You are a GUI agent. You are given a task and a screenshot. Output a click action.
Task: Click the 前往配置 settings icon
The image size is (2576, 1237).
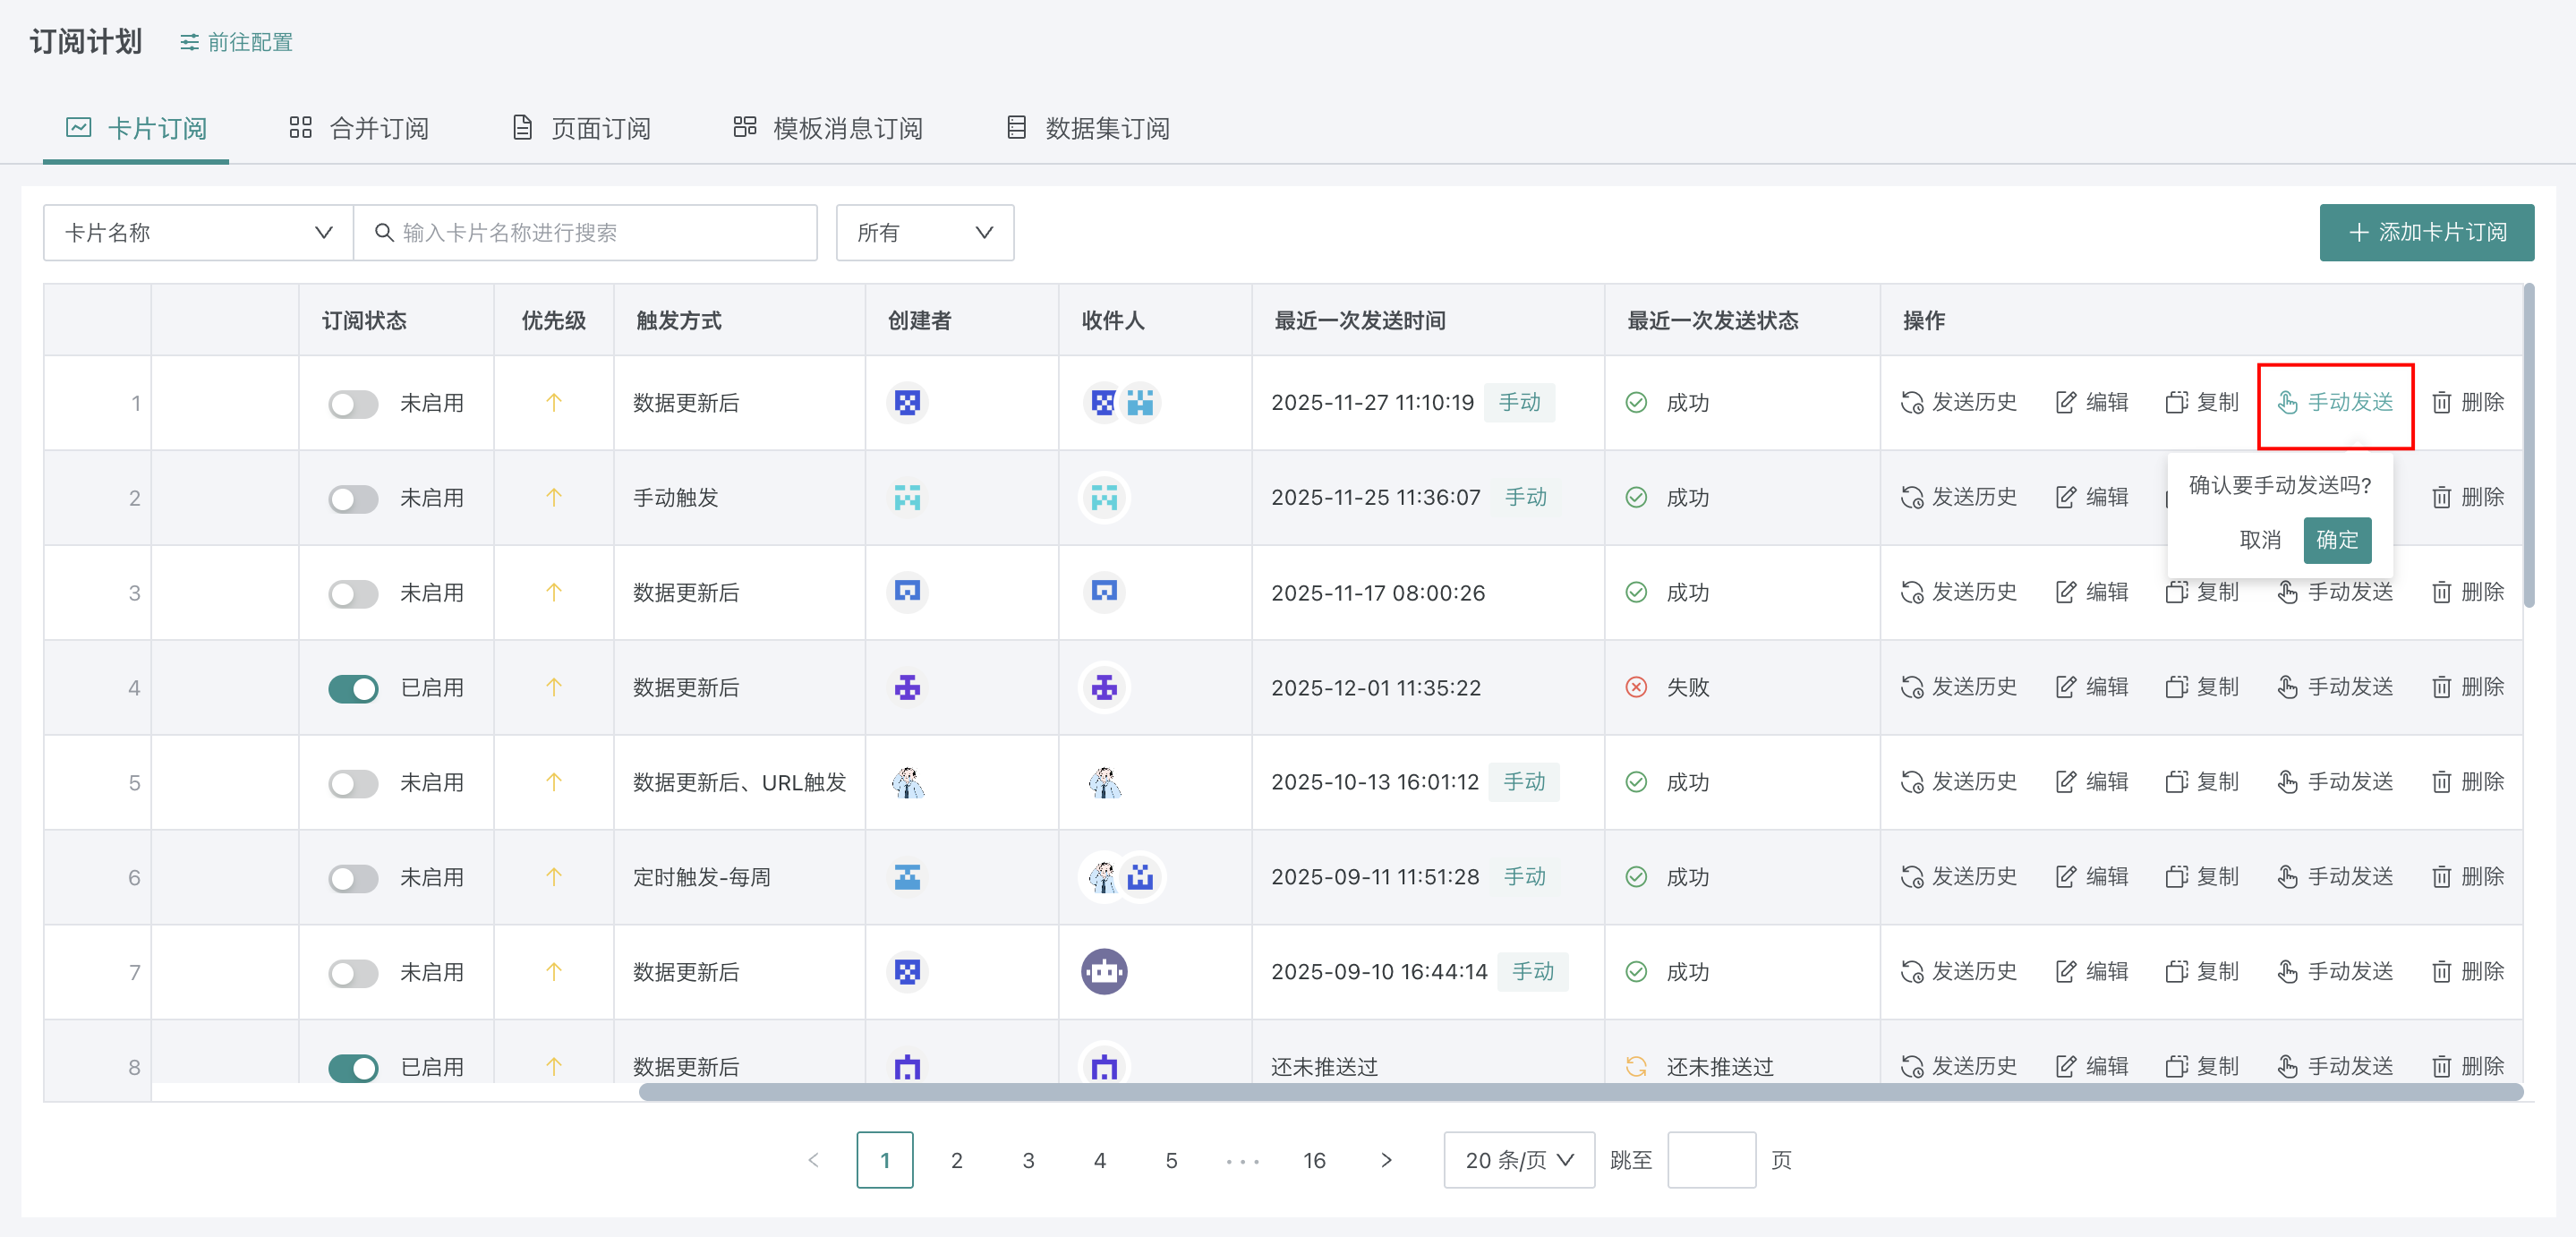[x=189, y=42]
